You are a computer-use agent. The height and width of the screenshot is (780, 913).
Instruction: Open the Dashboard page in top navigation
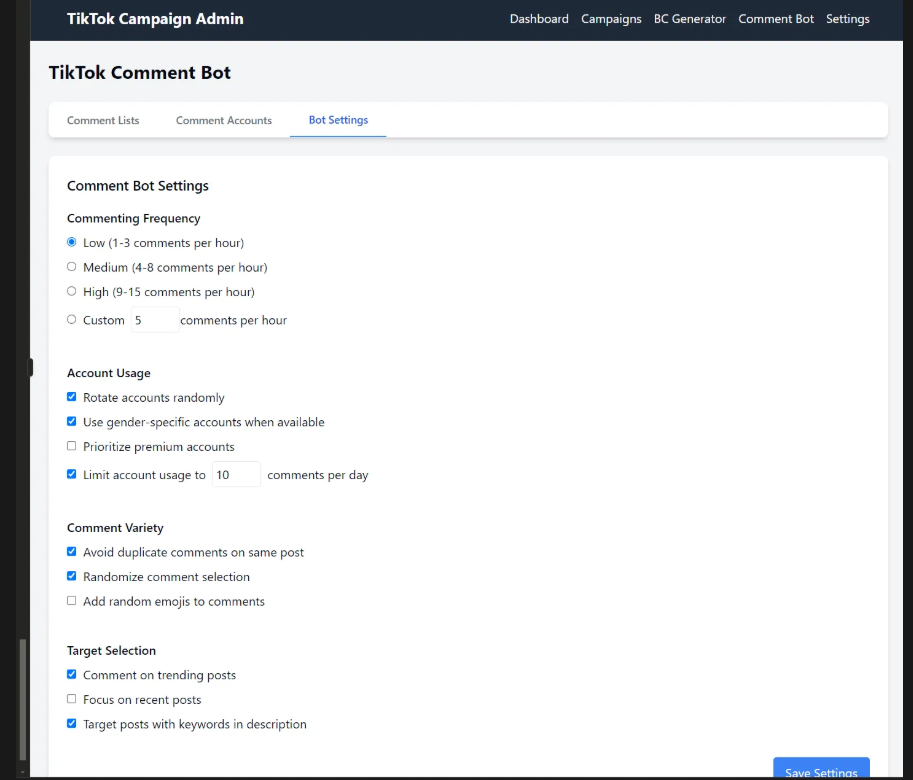click(x=538, y=19)
